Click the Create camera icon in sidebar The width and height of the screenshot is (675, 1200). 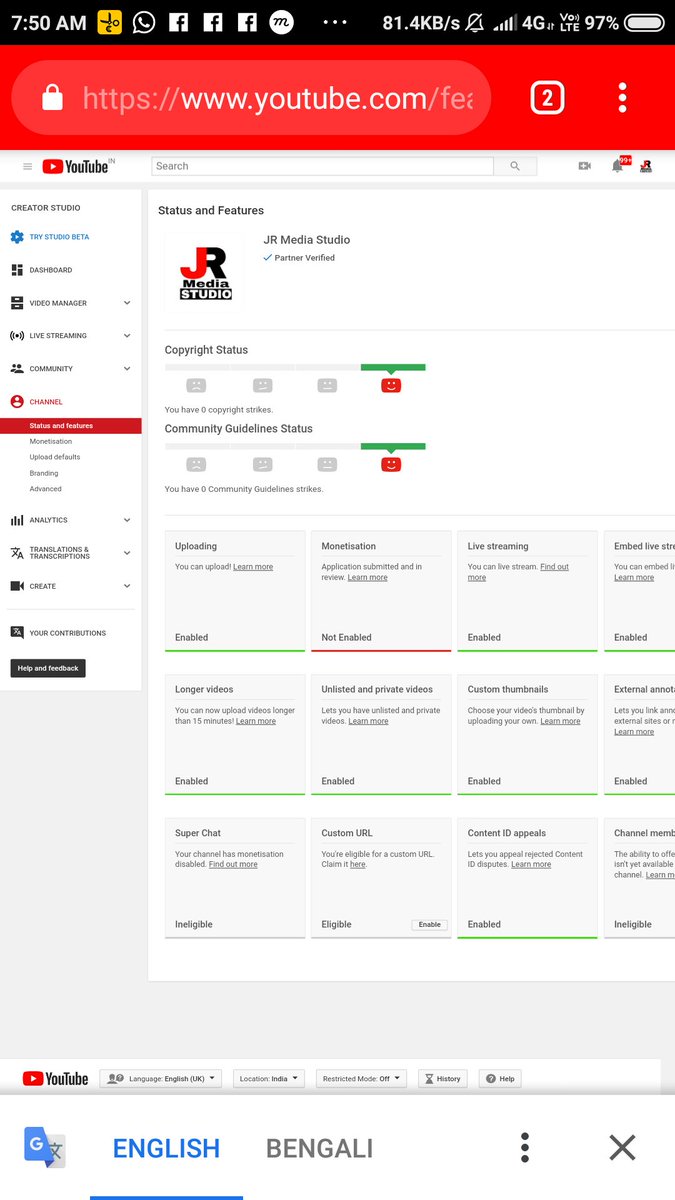point(17,586)
